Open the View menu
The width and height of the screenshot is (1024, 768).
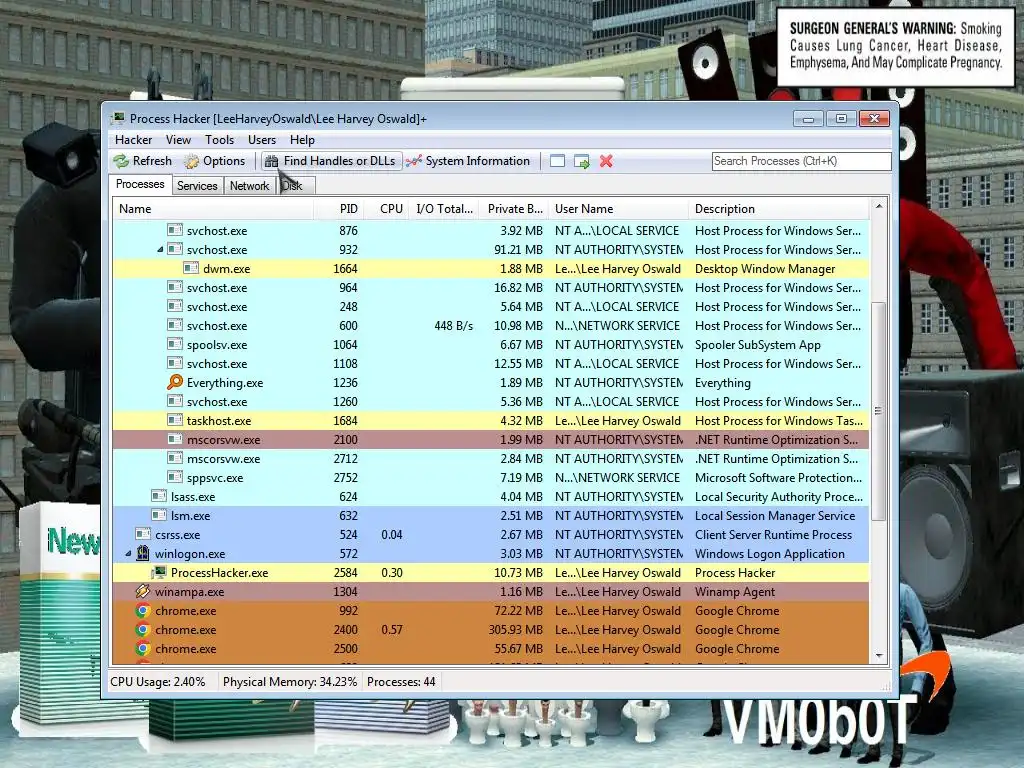click(178, 140)
